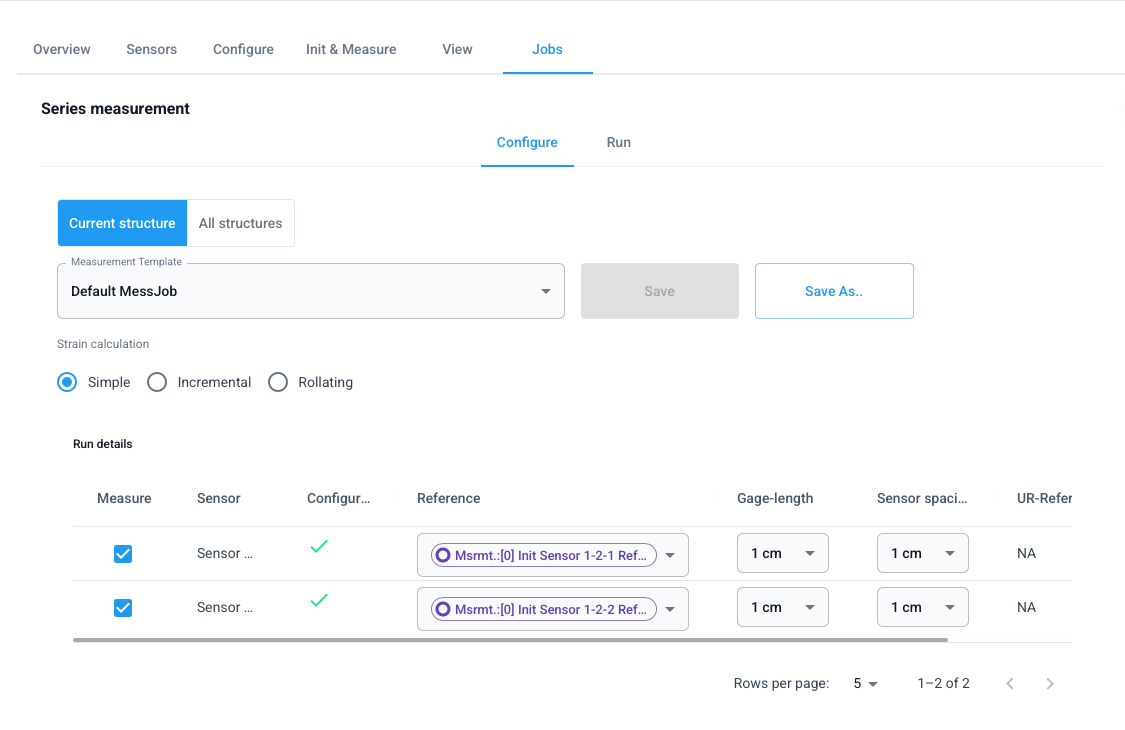Viewport: 1125px width, 730px height.
Task: Click the Reference column header
Action: pos(448,498)
